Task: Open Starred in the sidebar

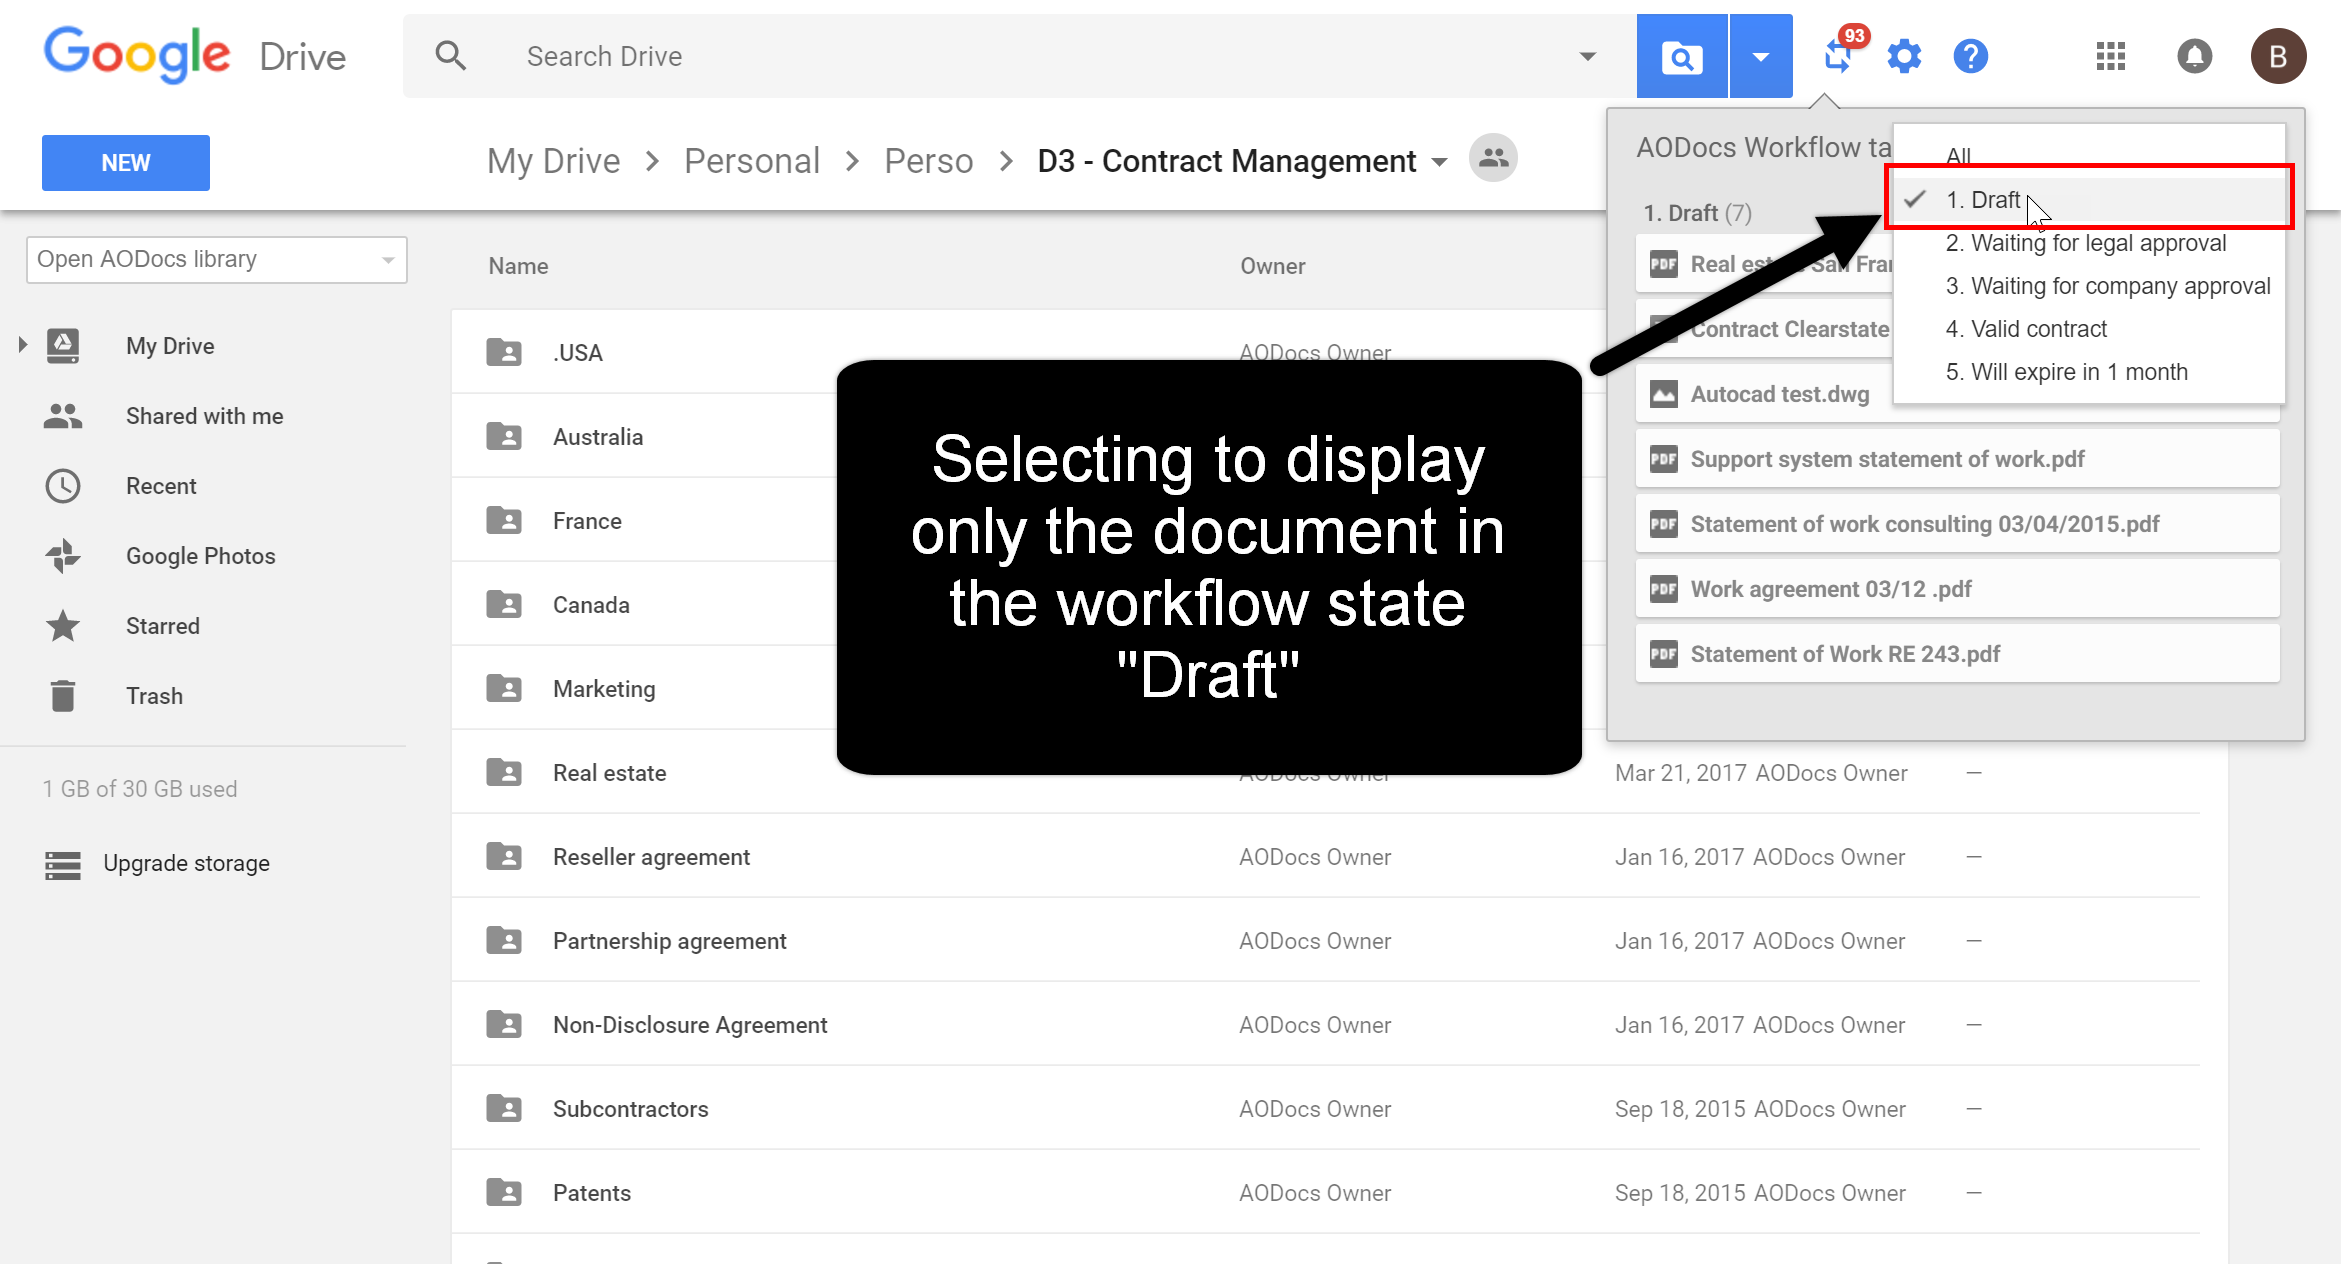Action: pyautogui.click(x=163, y=626)
